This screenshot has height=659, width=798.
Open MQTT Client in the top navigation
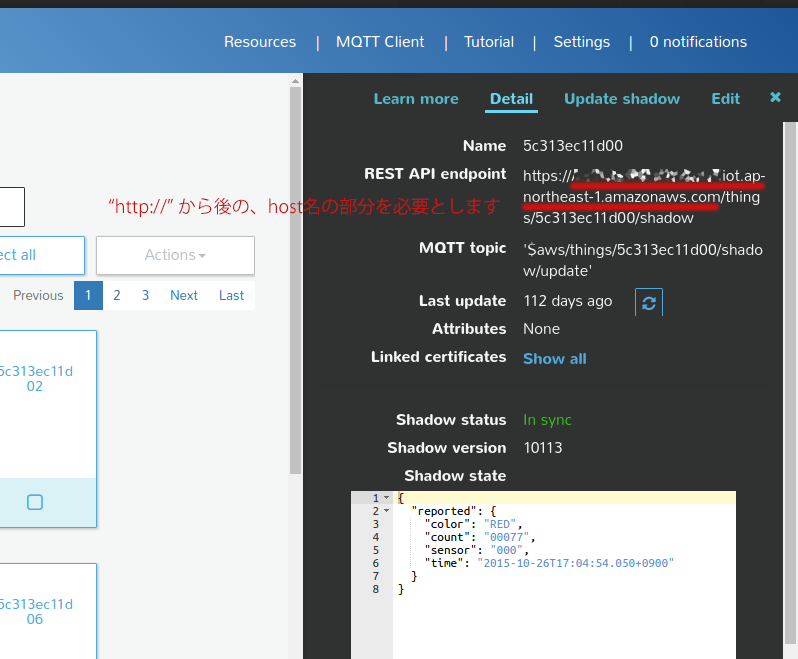tap(380, 42)
